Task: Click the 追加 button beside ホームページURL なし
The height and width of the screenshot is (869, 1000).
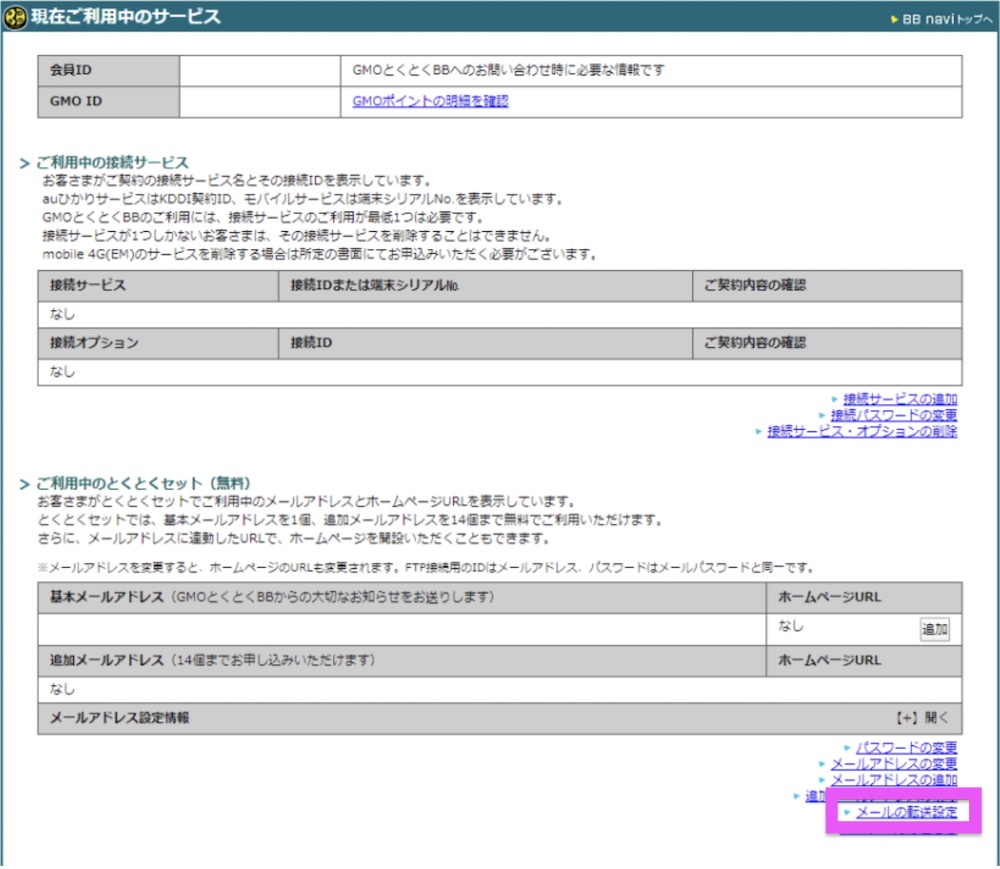Action: coord(934,629)
